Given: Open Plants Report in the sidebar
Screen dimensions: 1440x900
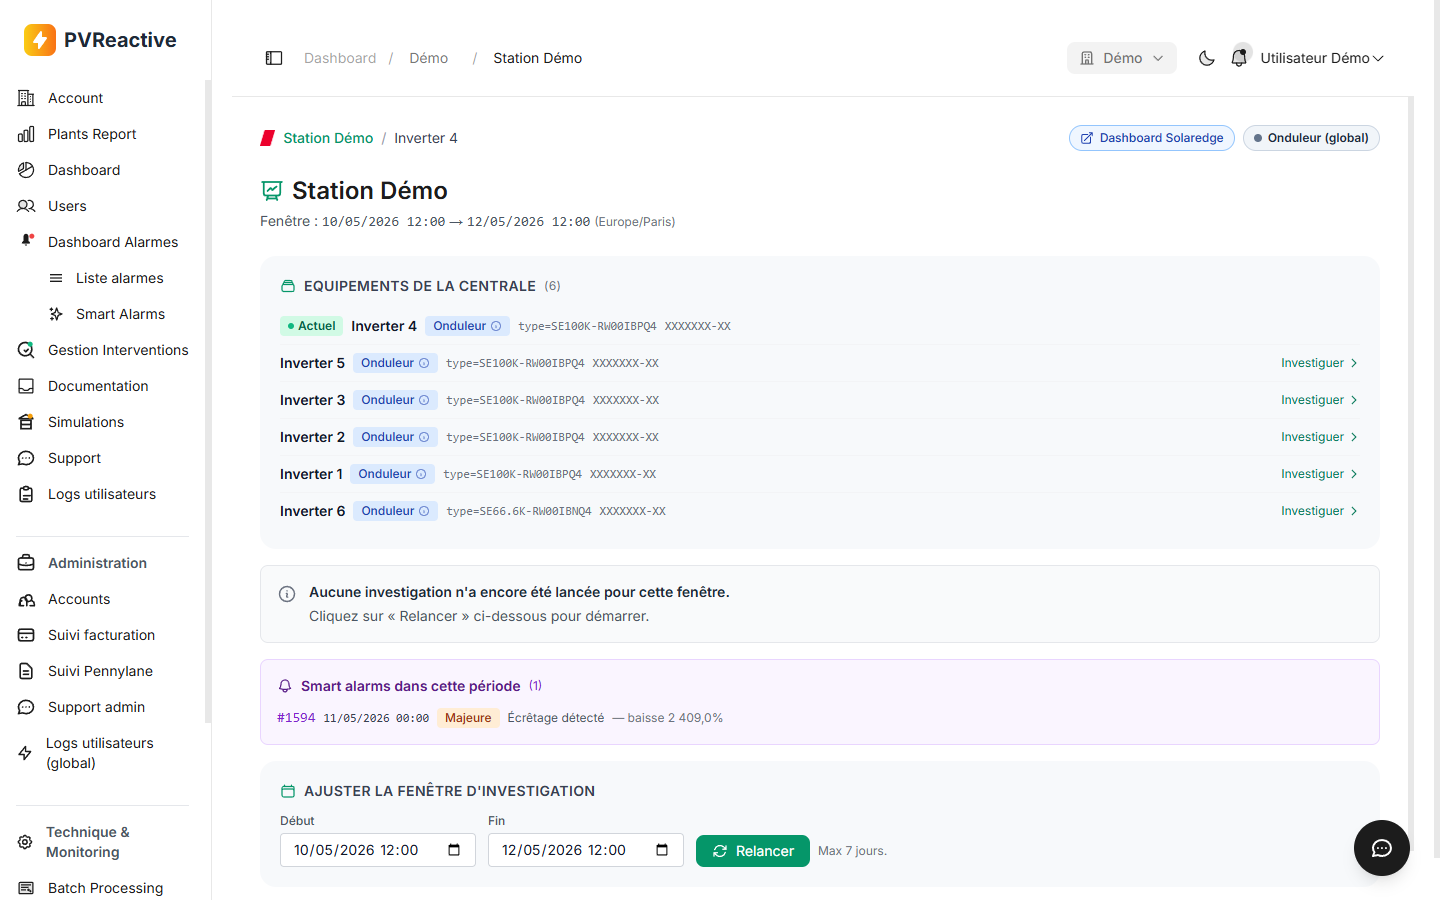Looking at the screenshot, I should click(x=92, y=134).
